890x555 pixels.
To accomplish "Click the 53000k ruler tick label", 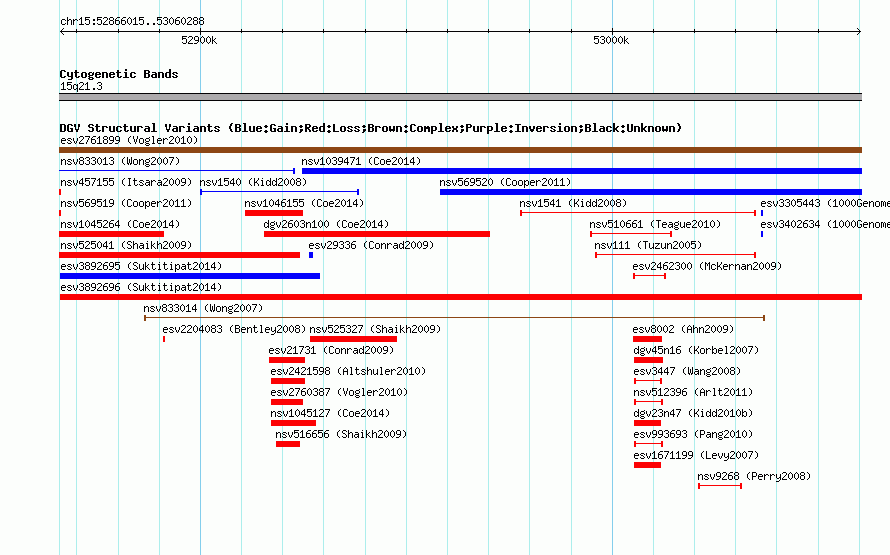I will tap(611, 40).
